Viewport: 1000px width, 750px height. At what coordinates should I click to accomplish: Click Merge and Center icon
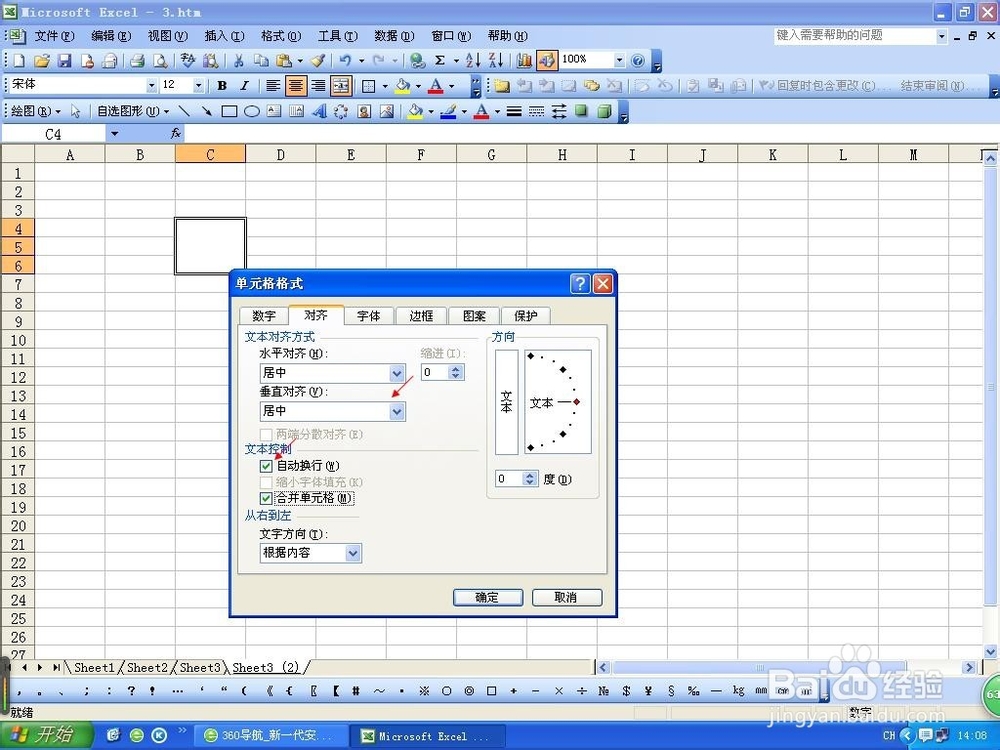[341, 85]
